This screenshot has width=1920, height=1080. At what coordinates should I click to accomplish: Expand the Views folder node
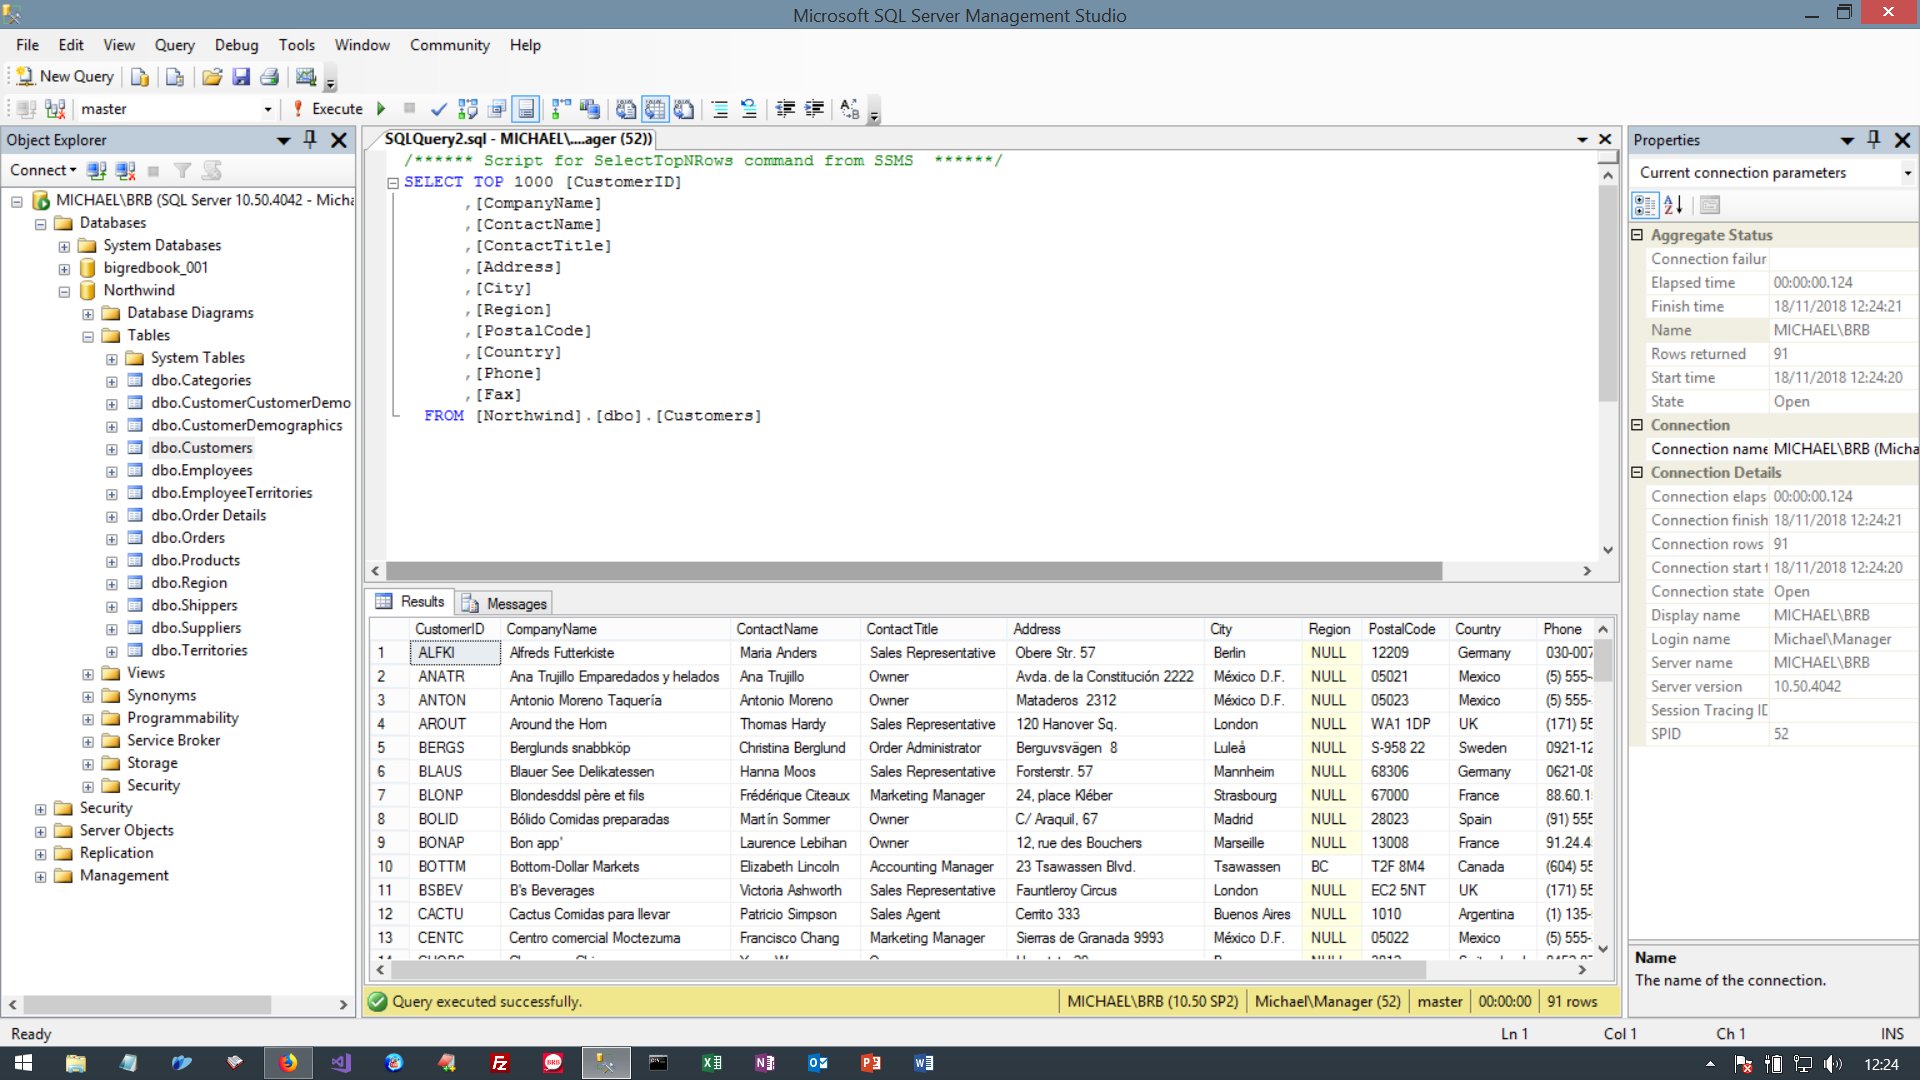(88, 674)
